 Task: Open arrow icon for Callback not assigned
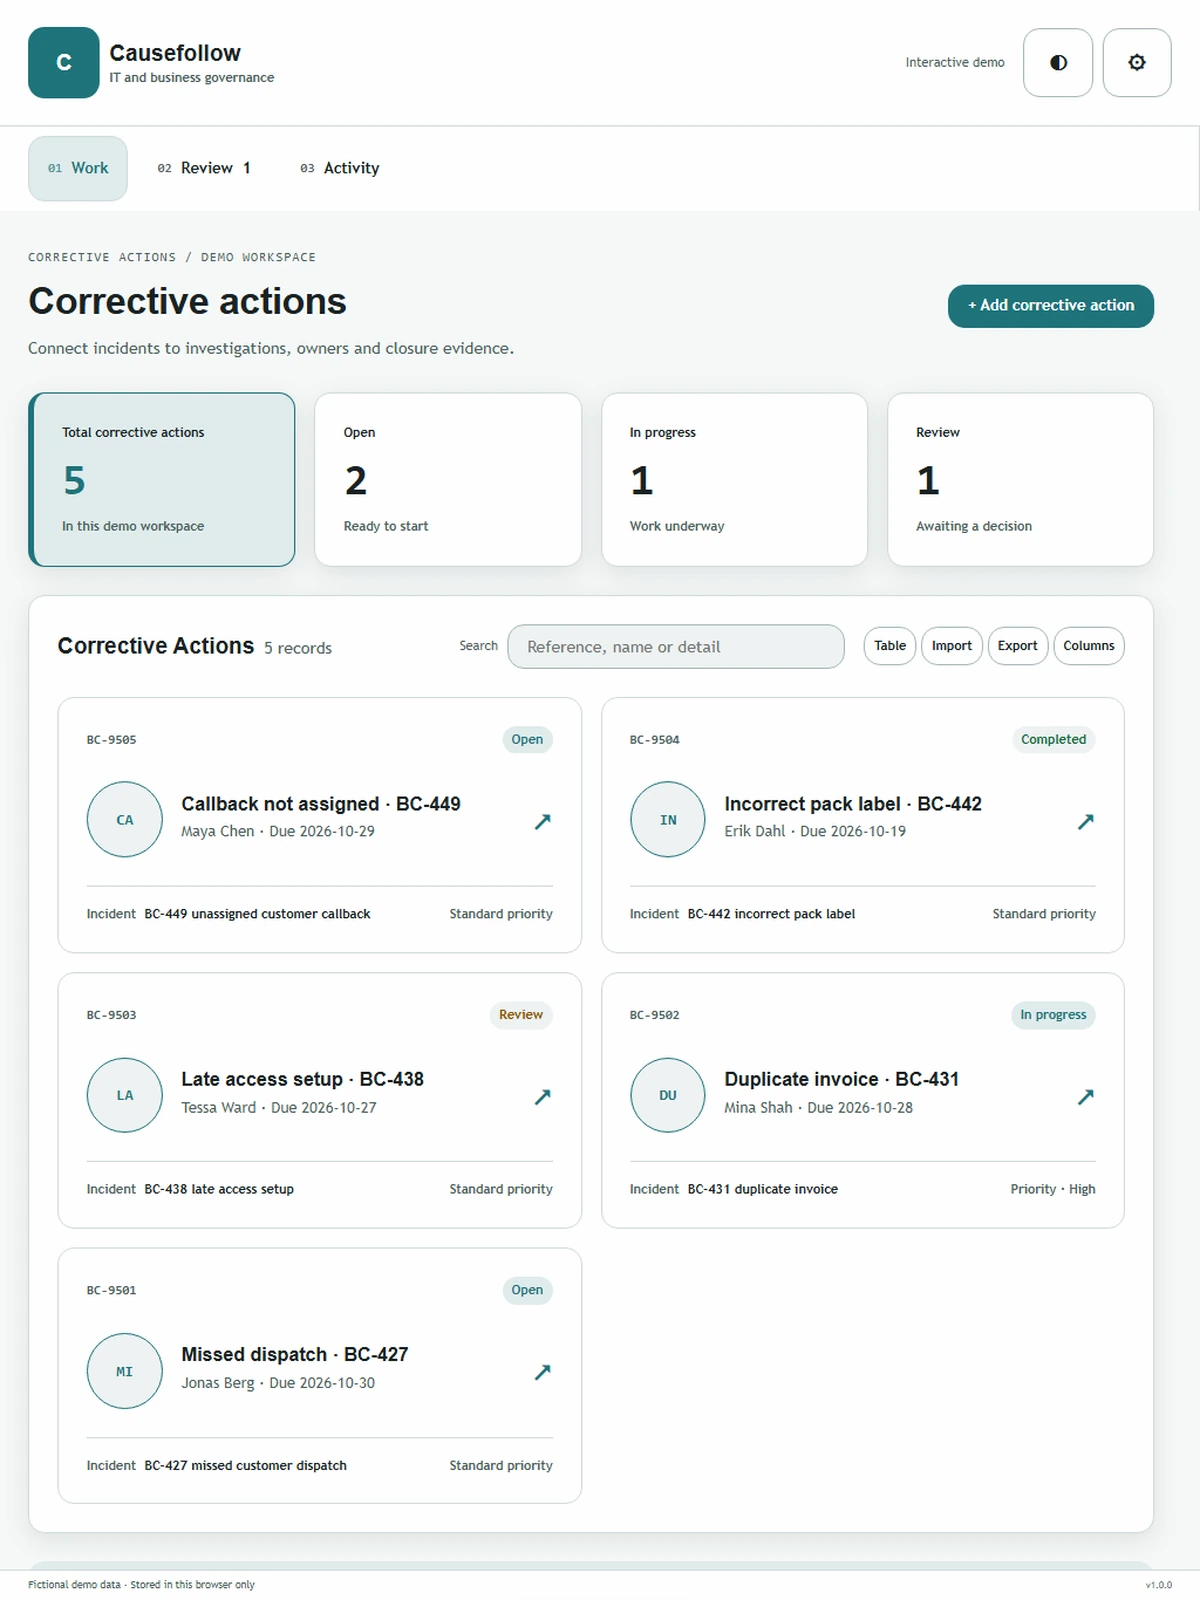click(542, 821)
